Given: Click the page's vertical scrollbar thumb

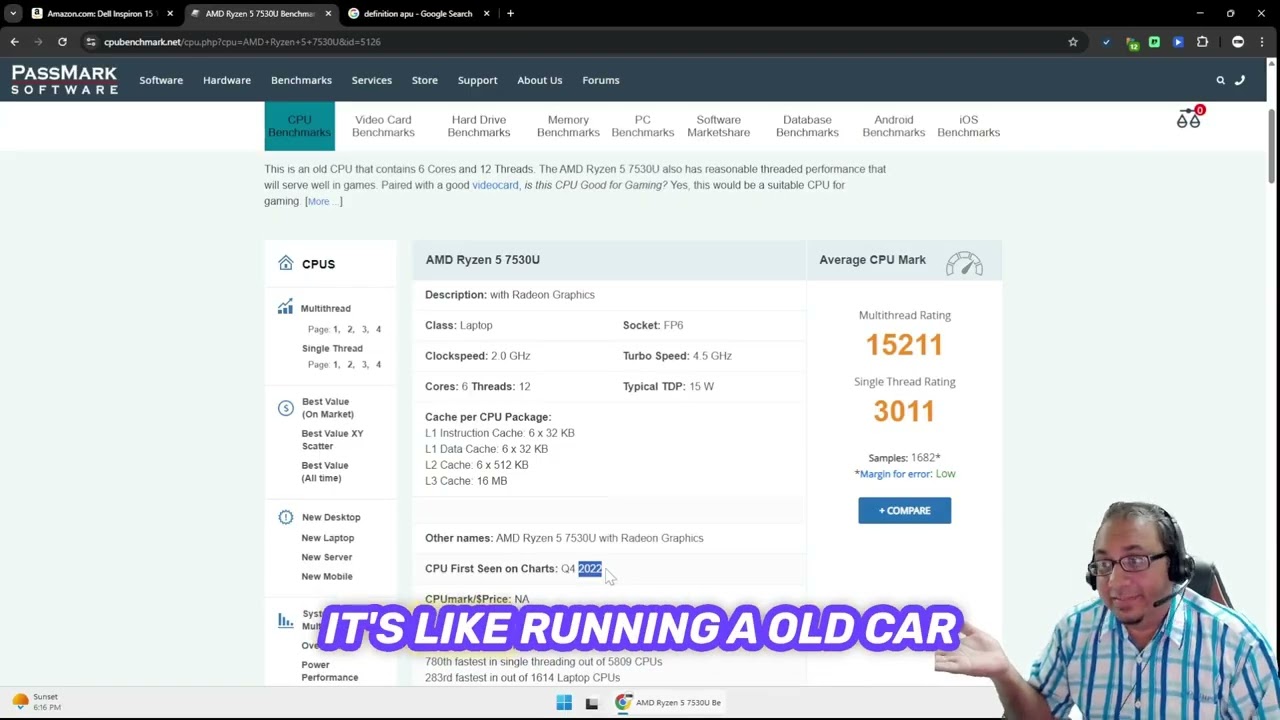Looking at the screenshot, I should point(1273,145).
